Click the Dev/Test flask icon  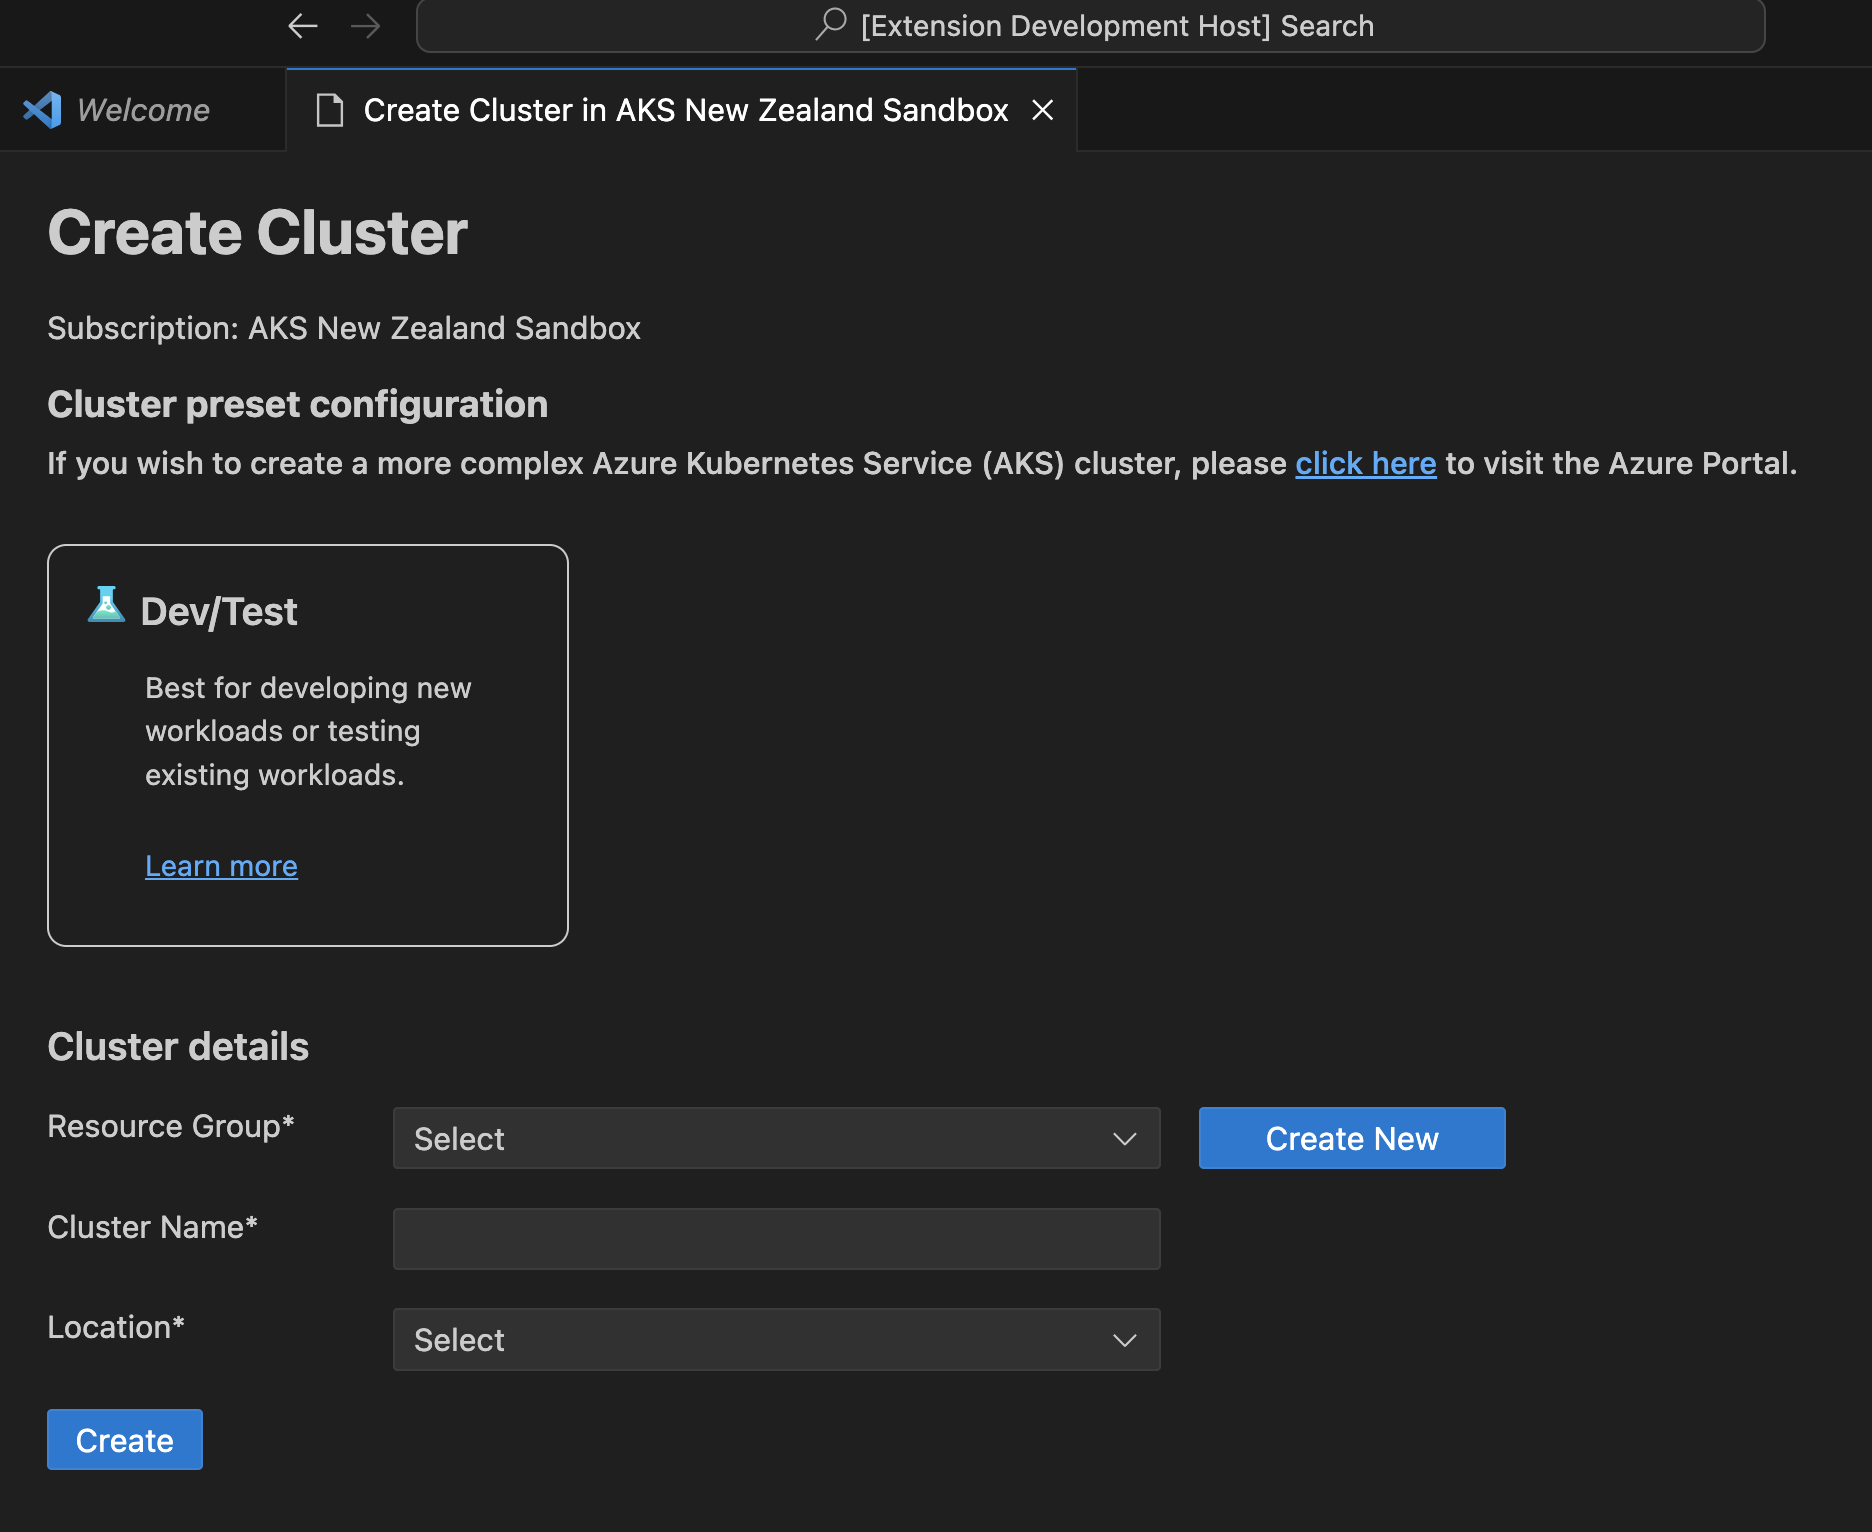coord(106,604)
